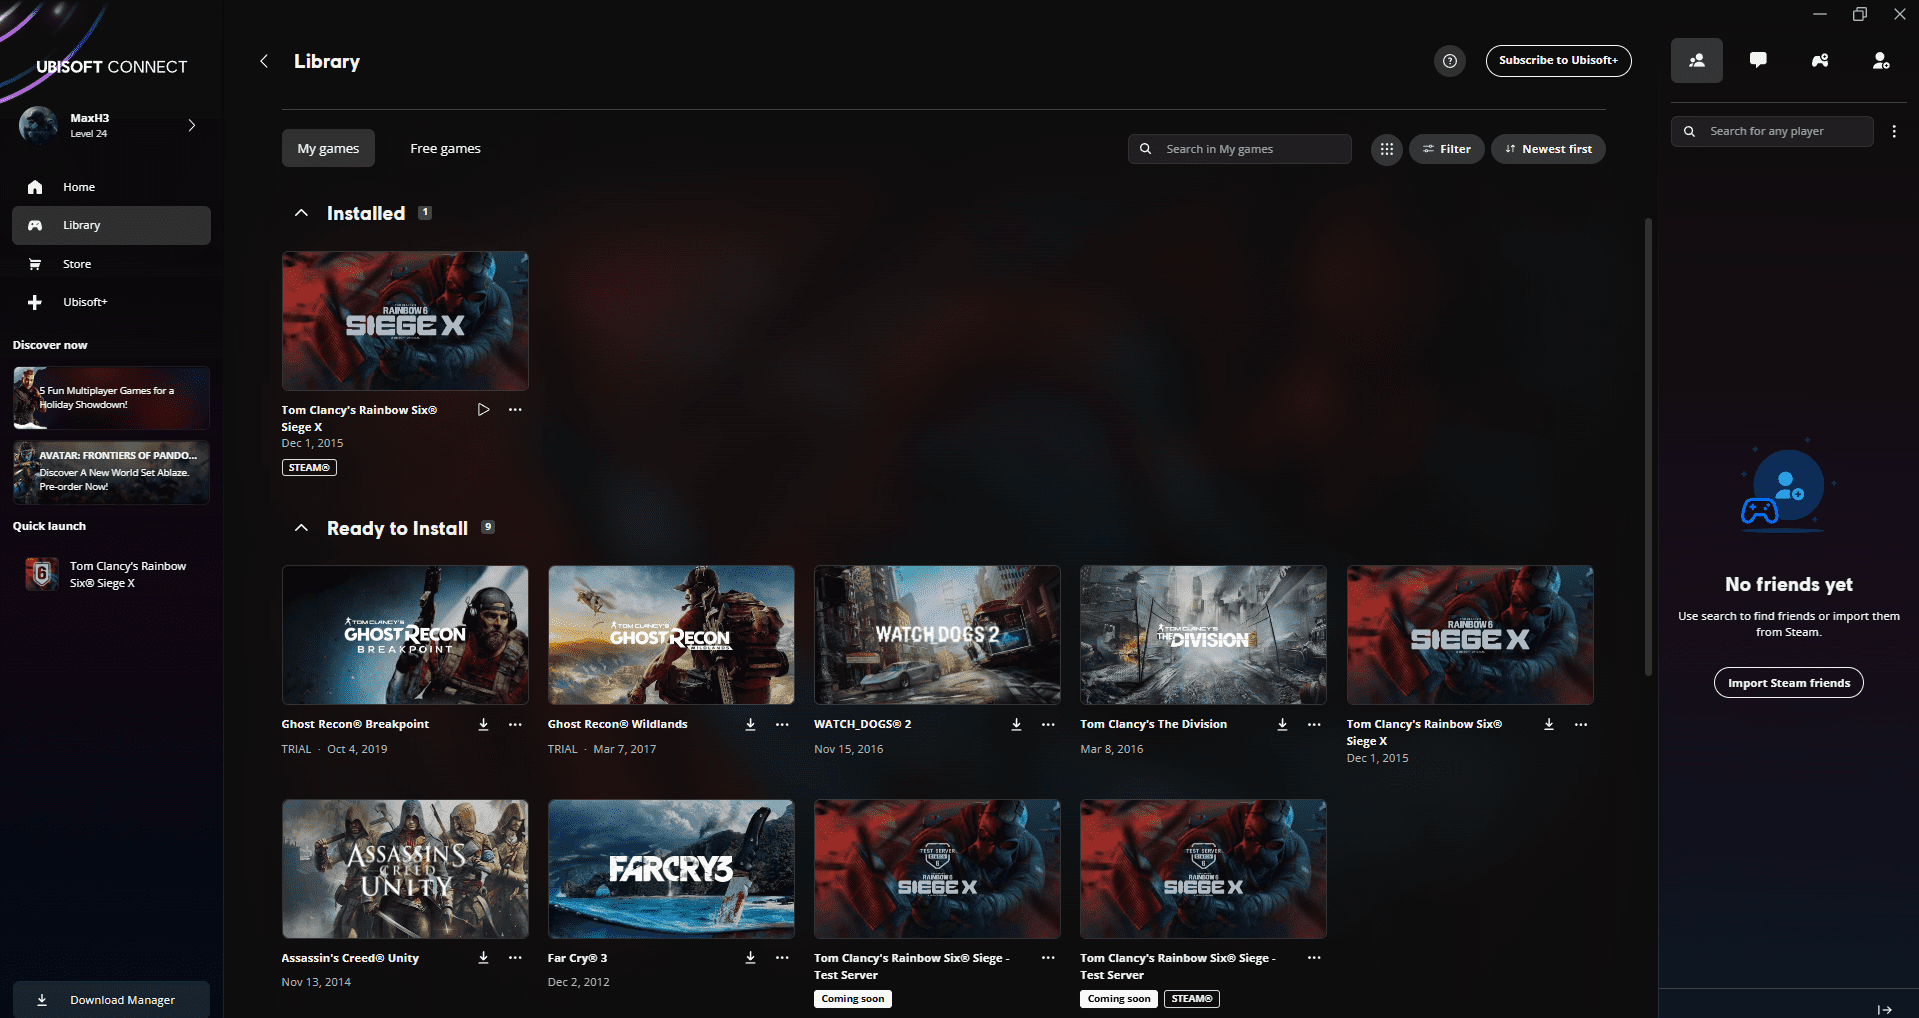The image size is (1919, 1018).
Task: Click the play icon for Rainbow Six Siege X
Action: point(484,410)
